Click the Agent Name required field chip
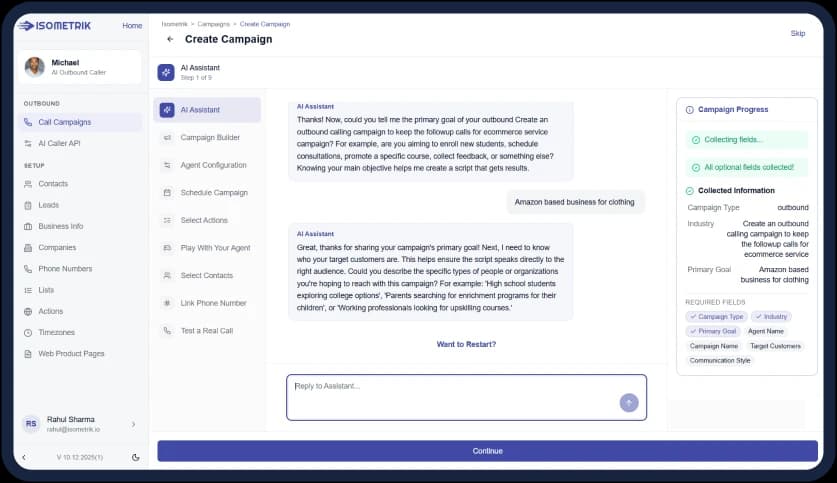 point(765,331)
